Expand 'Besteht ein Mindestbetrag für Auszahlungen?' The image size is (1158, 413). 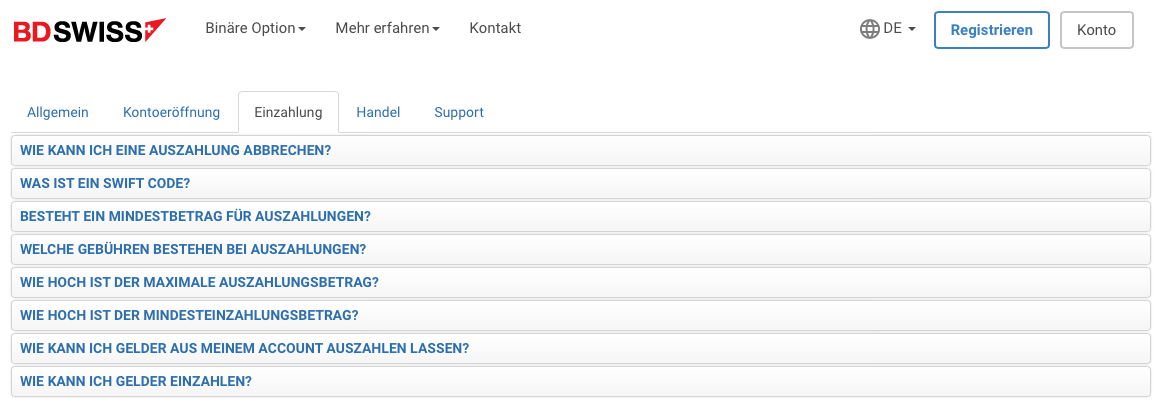[581, 216]
